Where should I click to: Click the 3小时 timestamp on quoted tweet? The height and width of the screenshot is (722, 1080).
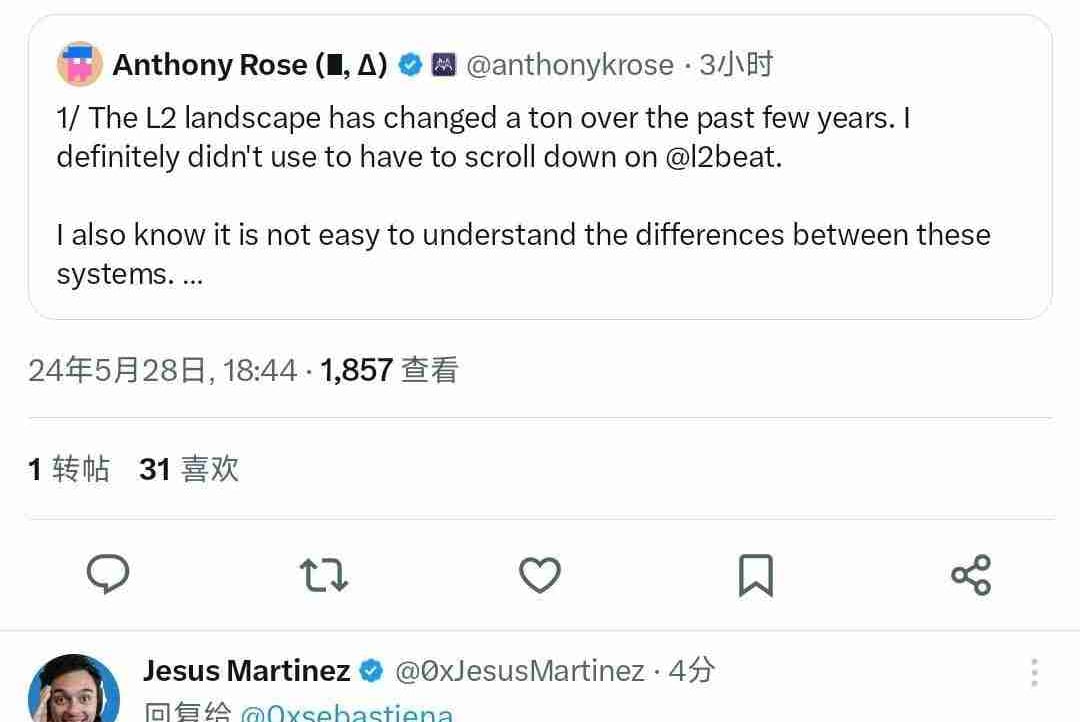tap(736, 66)
